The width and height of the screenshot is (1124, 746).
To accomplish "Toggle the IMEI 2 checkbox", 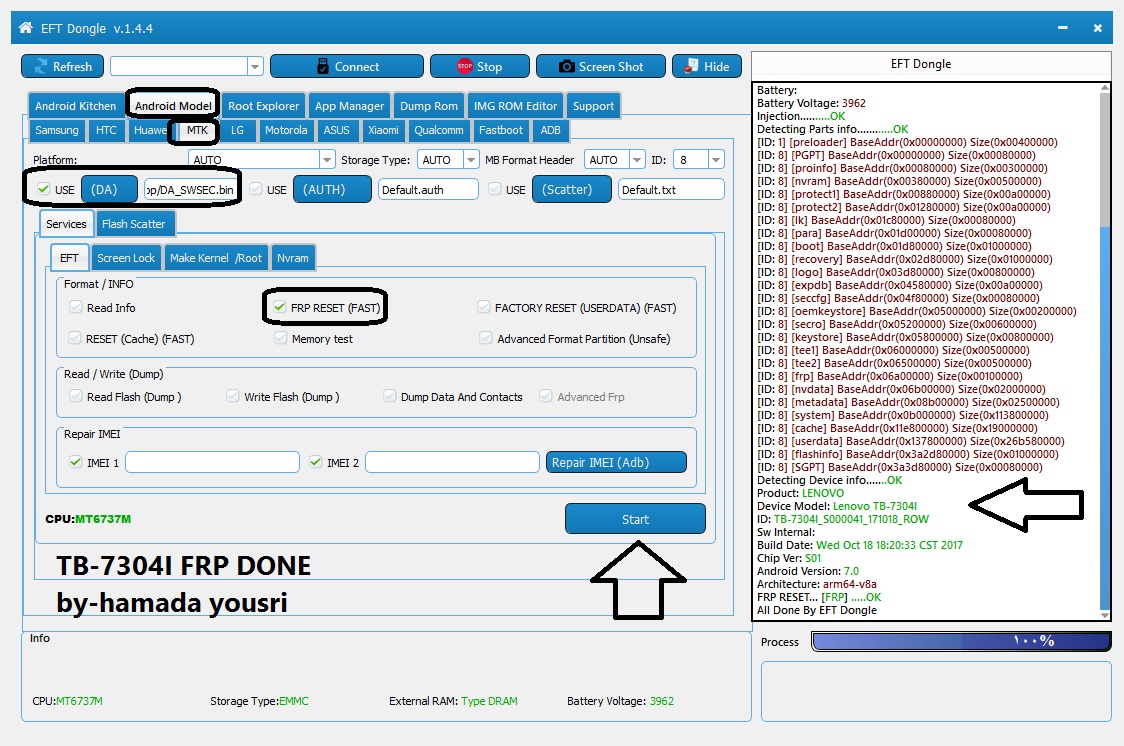I will [315, 462].
